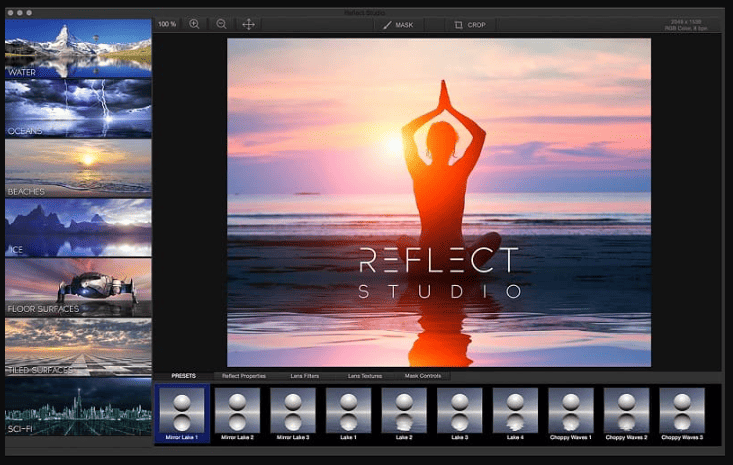Select the Choppy Waves 2 preset

tap(626, 414)
